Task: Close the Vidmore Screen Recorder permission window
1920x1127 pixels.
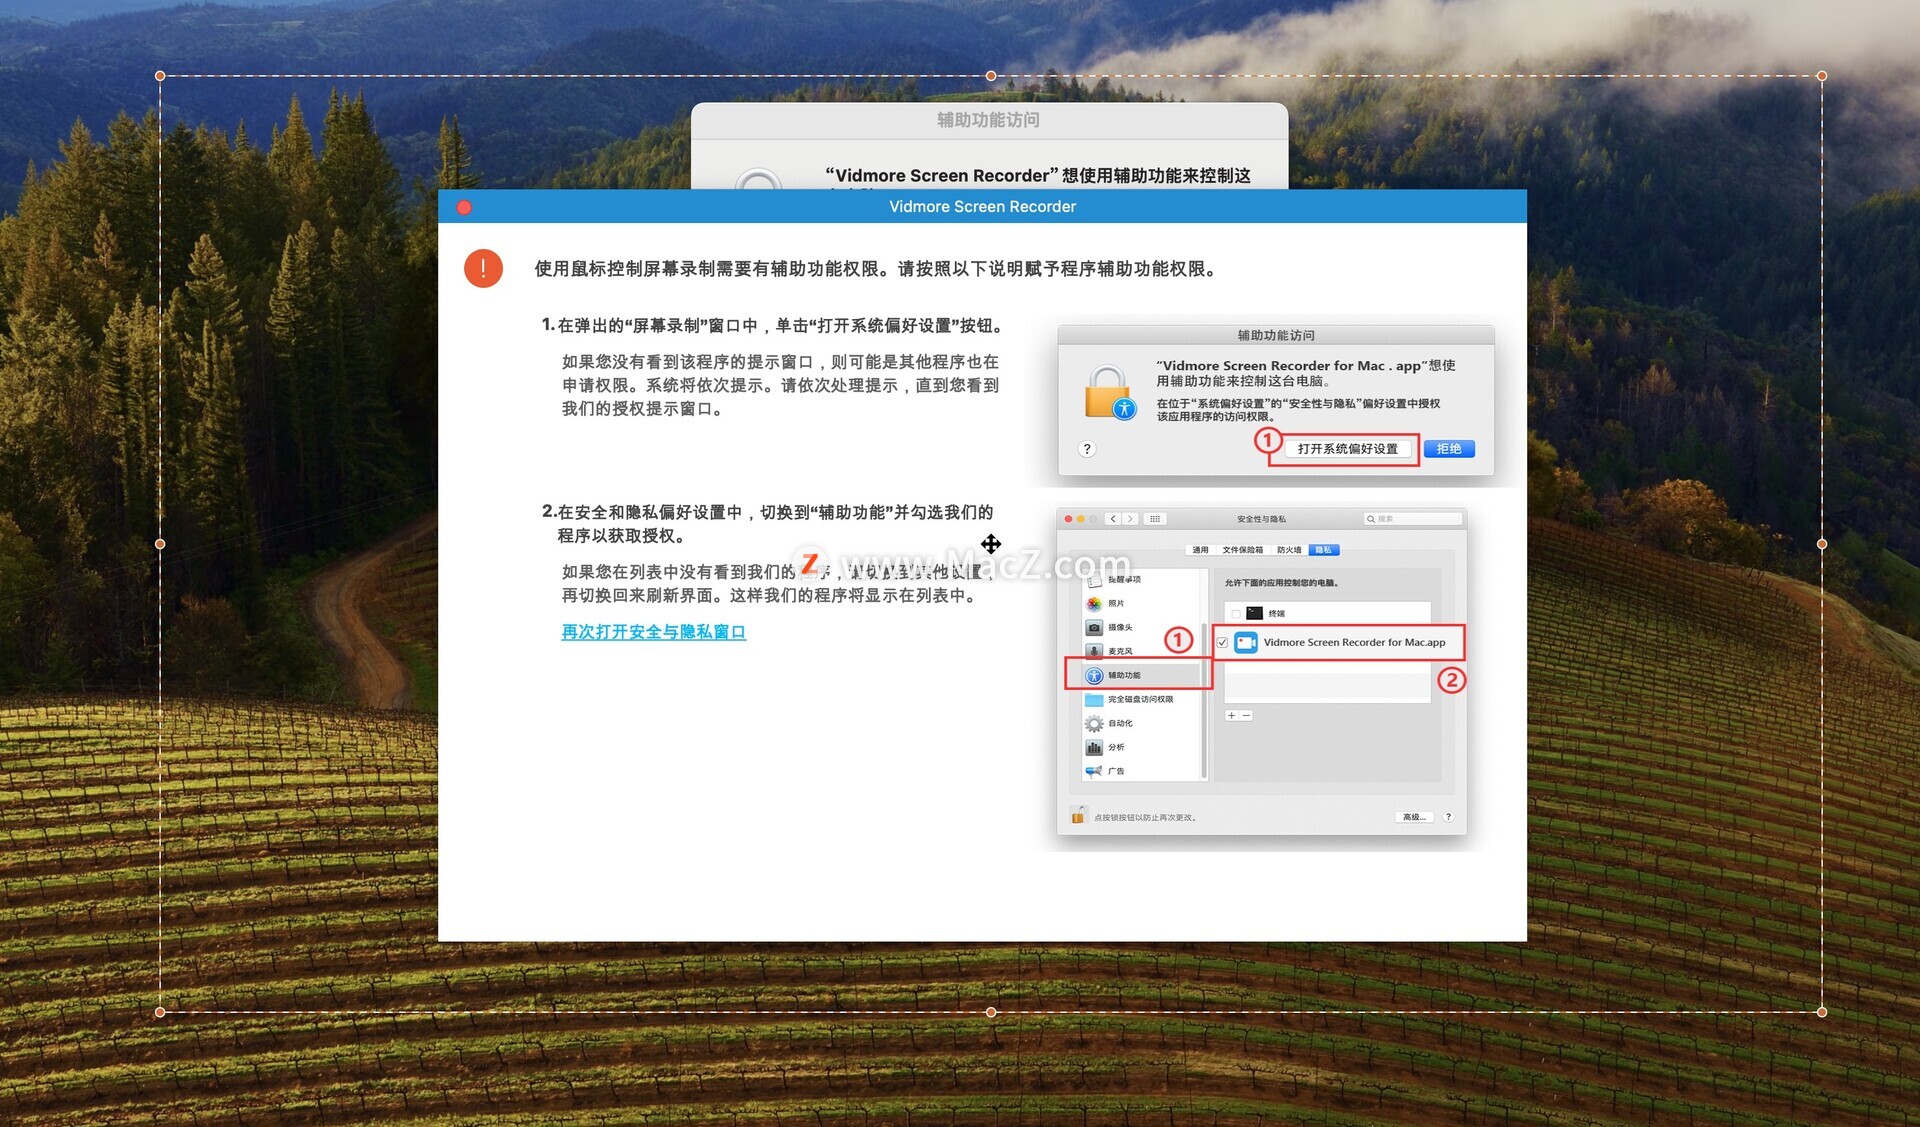Action: coord(464,207)
